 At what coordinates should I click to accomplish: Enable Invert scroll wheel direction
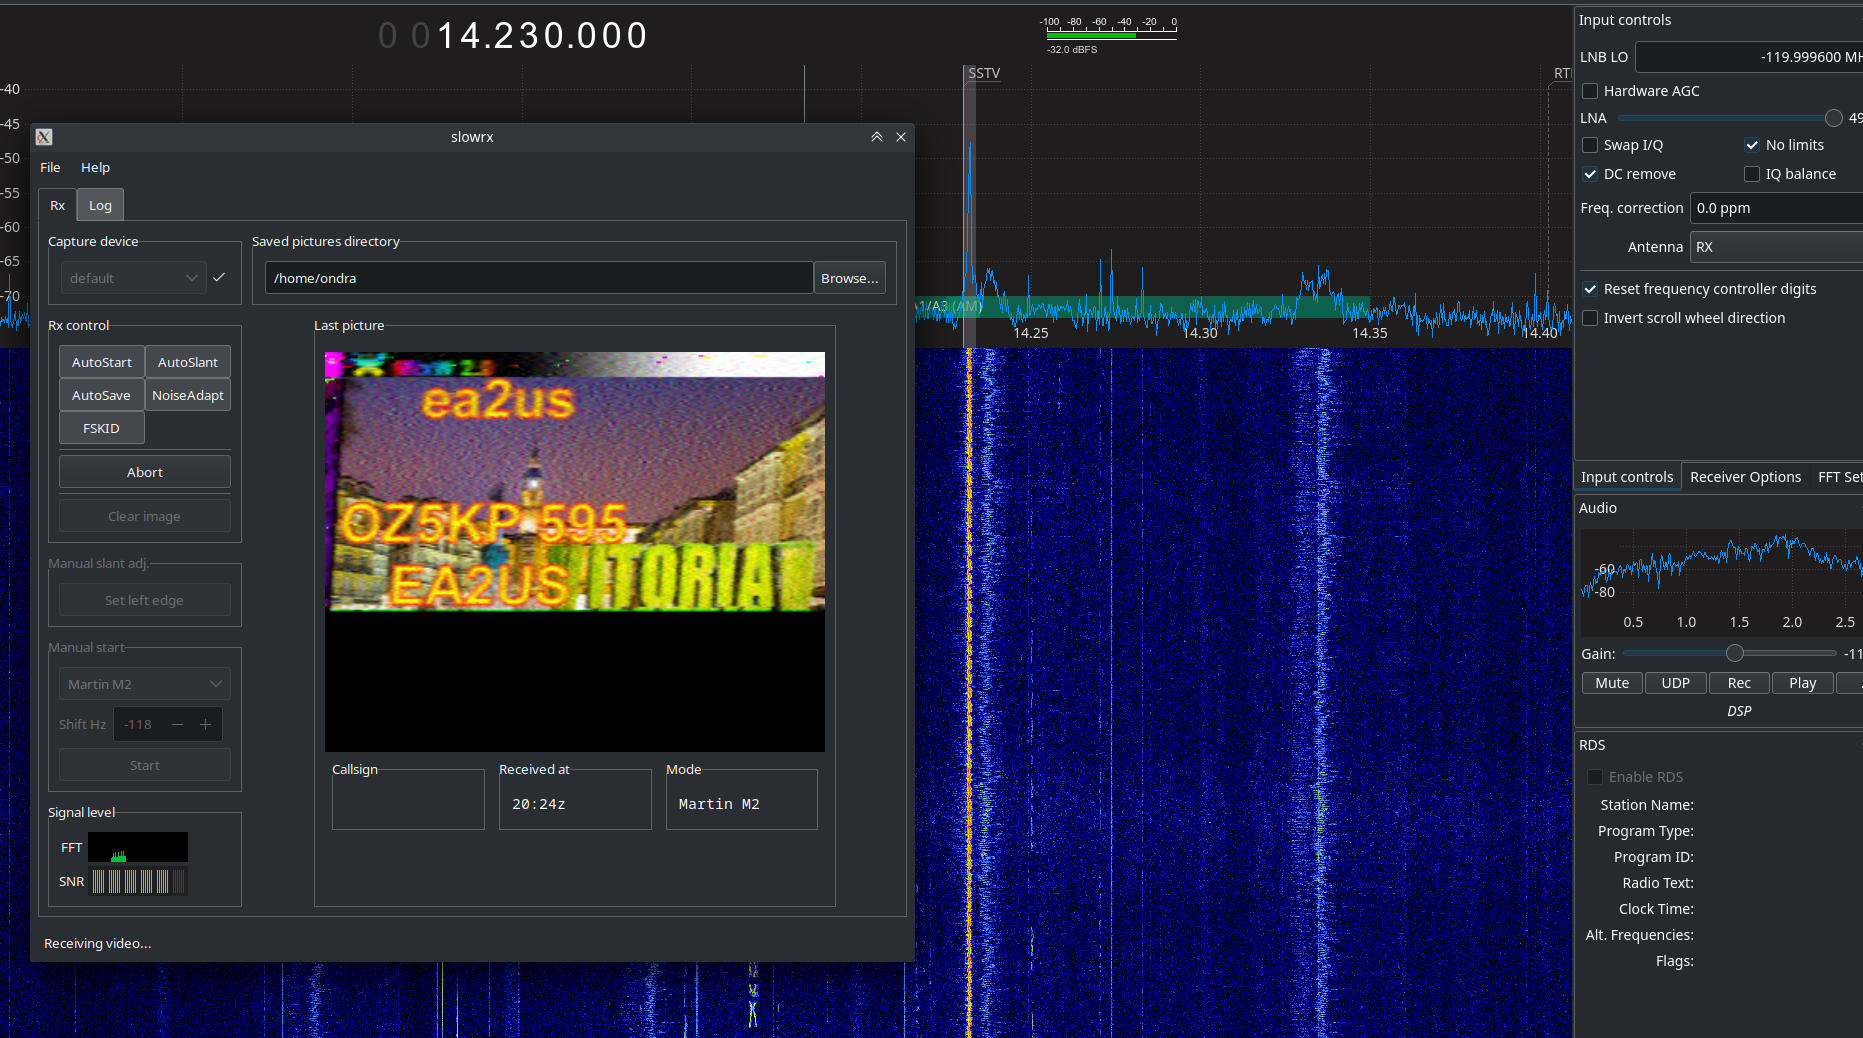pos(1590,318)
